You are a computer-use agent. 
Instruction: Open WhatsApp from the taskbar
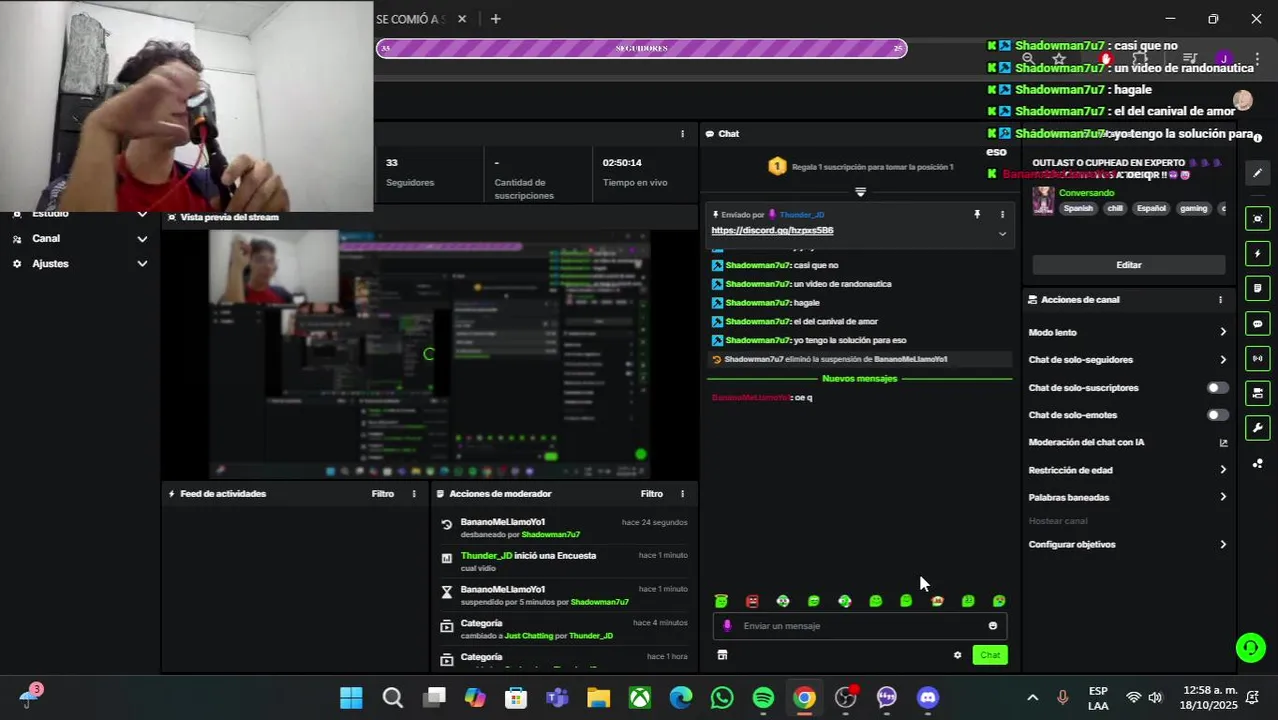coord(722,698)
